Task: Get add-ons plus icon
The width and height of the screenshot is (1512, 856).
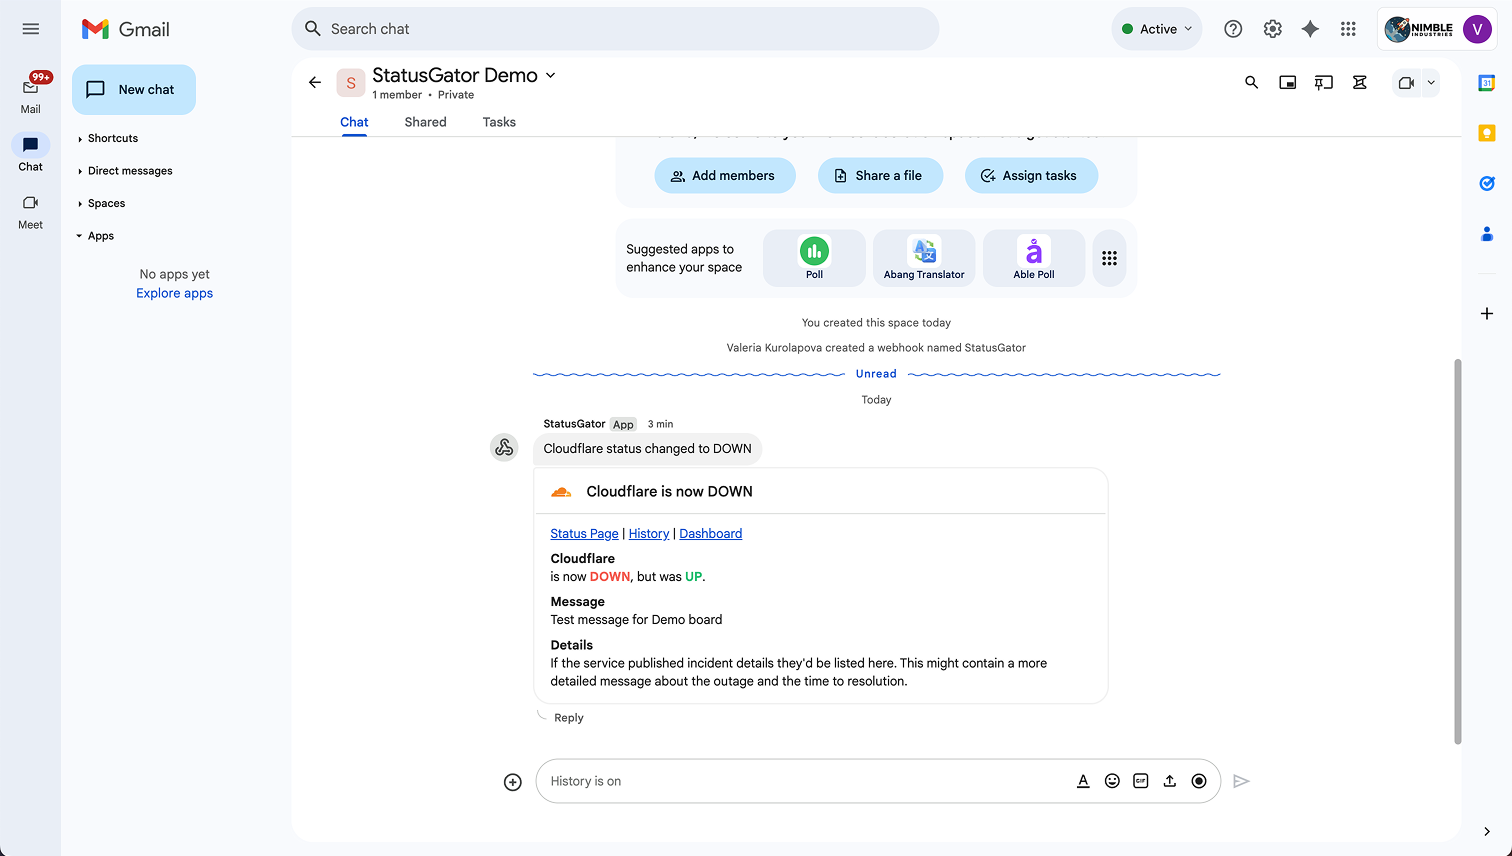Action: (1487, 314)
